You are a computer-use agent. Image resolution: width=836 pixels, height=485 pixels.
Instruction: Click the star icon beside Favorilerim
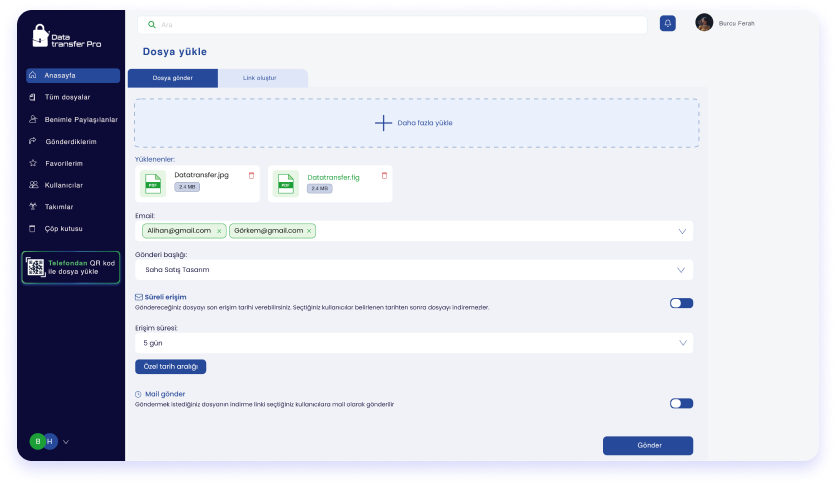click(33, 163)
